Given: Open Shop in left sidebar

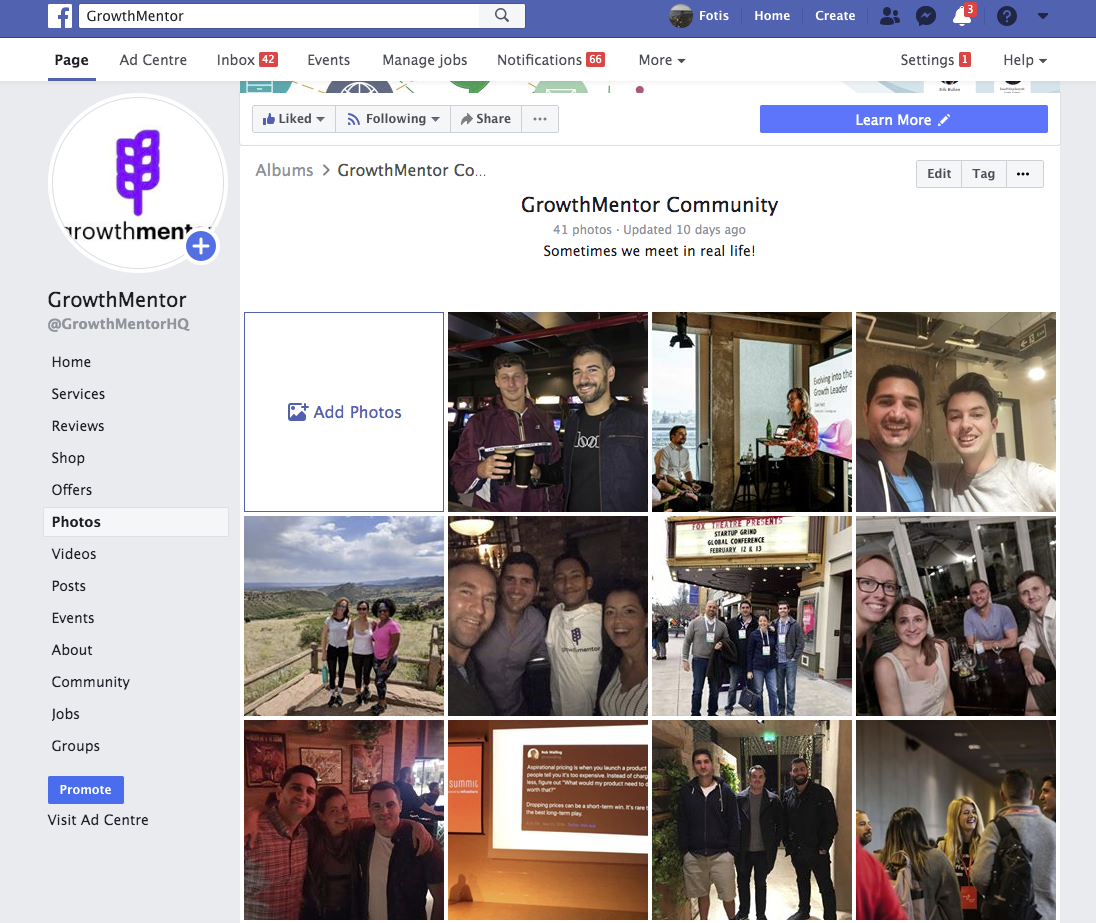Looking at the screenshot, I should point(68,458).
